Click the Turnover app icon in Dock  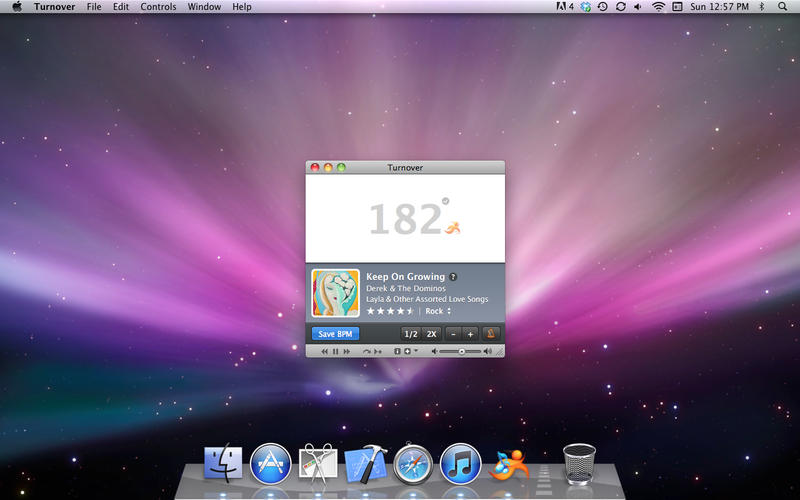(509, 464)
